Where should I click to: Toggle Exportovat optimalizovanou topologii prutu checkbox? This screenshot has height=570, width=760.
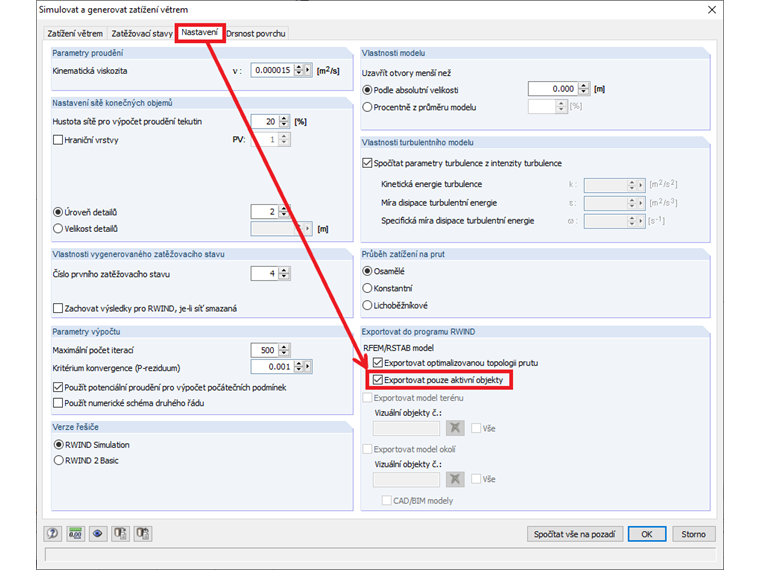click(x=378, y=363)
